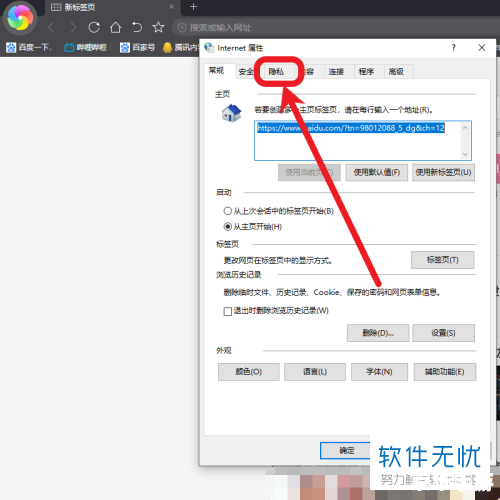Viewport: 500px width, 500px height.
Task: Click the URL box scroll up arrow
Action: click(465, 127)
